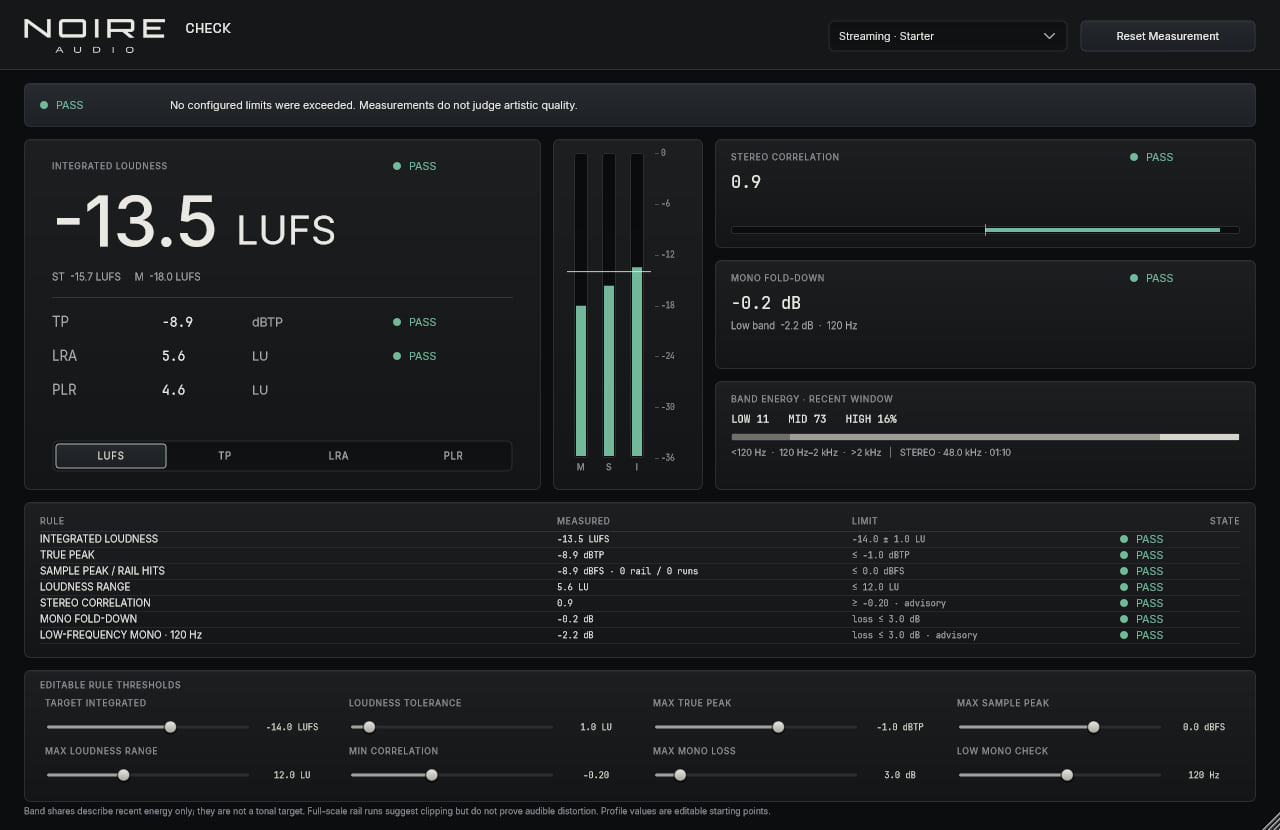Click the -13.5 LUFS integrated loudness readout
This screenshot has height=830, width=1280.
tap(195, 222)
